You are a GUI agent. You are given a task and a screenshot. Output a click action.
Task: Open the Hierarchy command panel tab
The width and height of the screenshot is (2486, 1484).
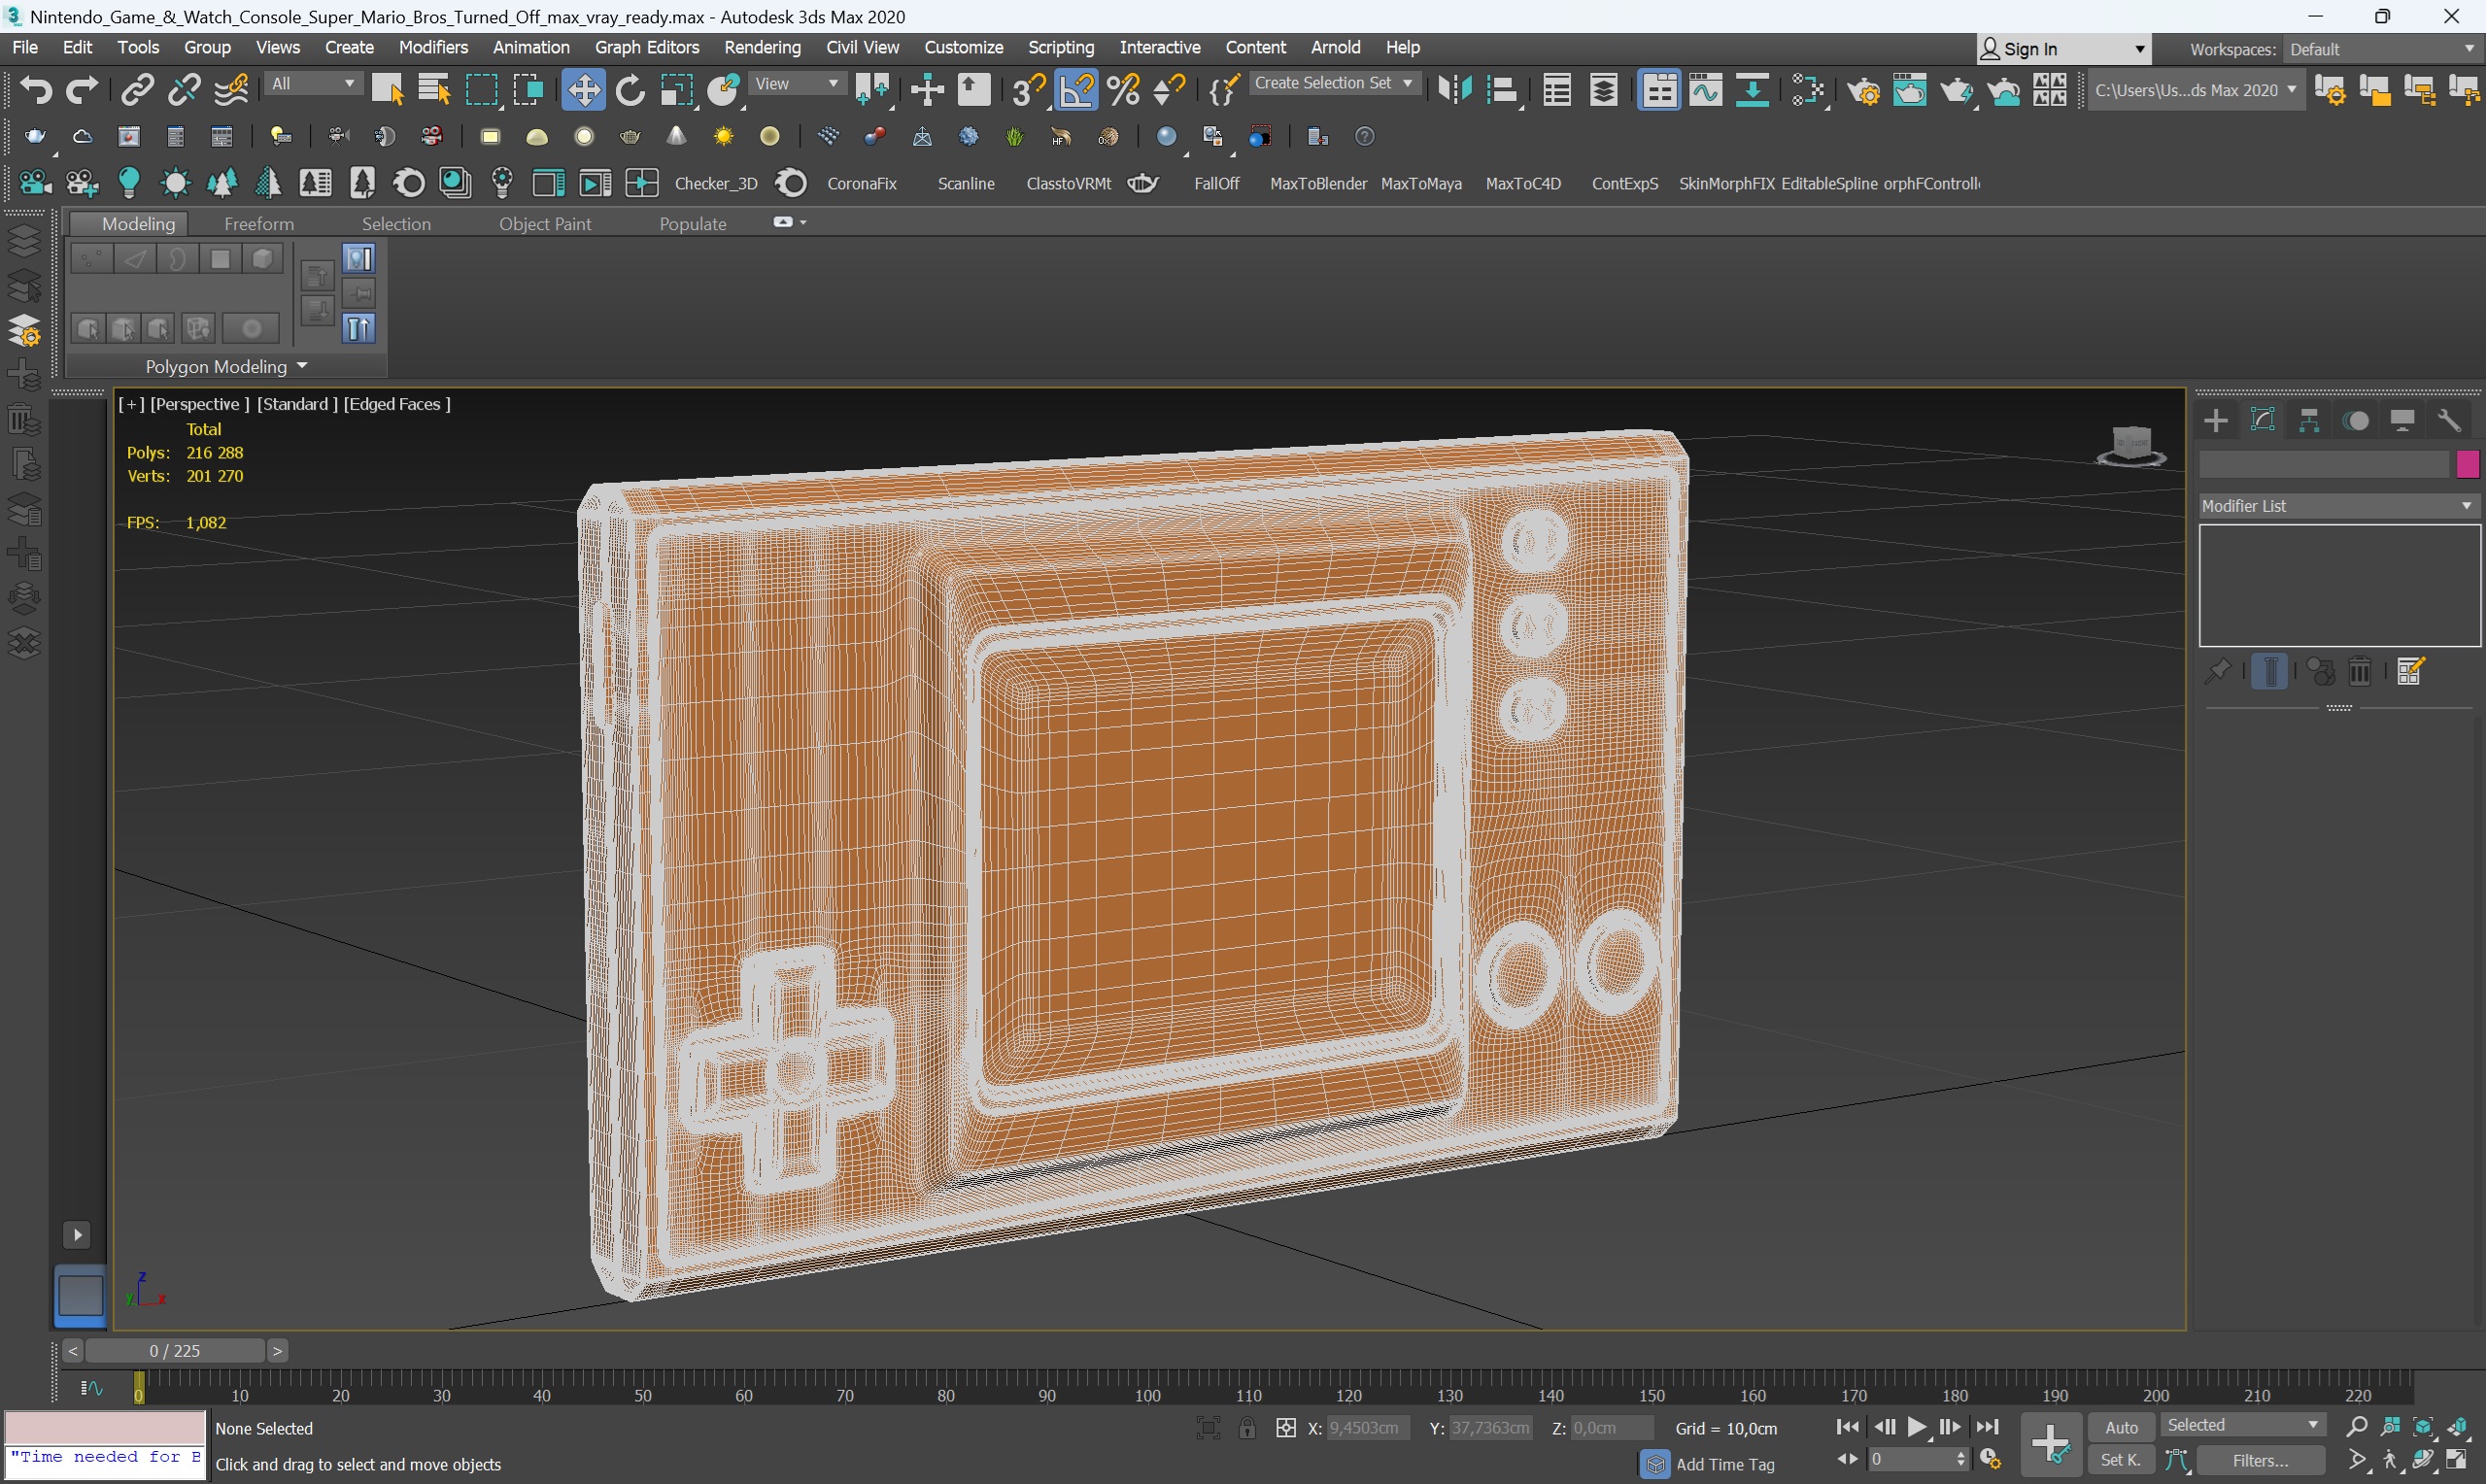pos(2309,421)
